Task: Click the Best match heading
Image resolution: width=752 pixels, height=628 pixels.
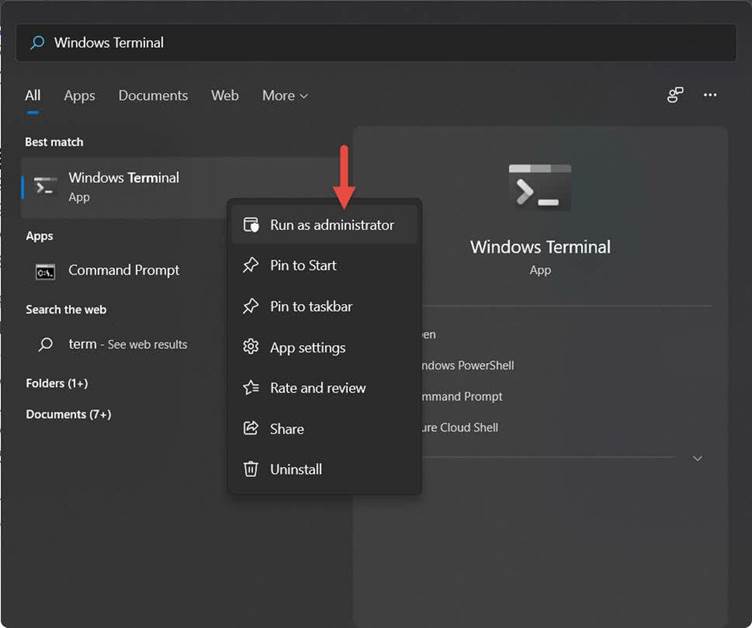Action: click(x=54, y=142)
